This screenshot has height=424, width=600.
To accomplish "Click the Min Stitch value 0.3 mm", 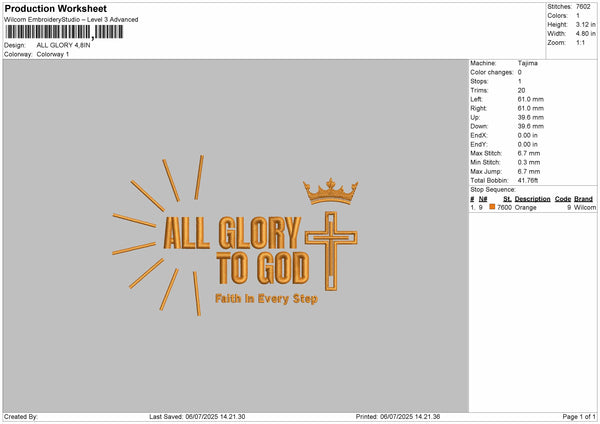I will (529, 162).
